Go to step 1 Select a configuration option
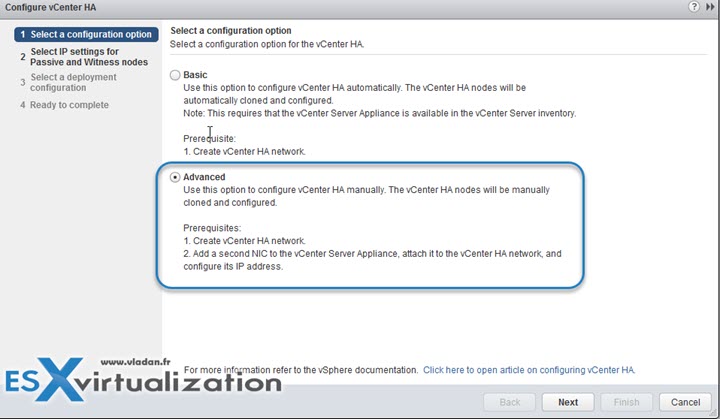The width and height of the screenshot is (720, 419). 86,34
